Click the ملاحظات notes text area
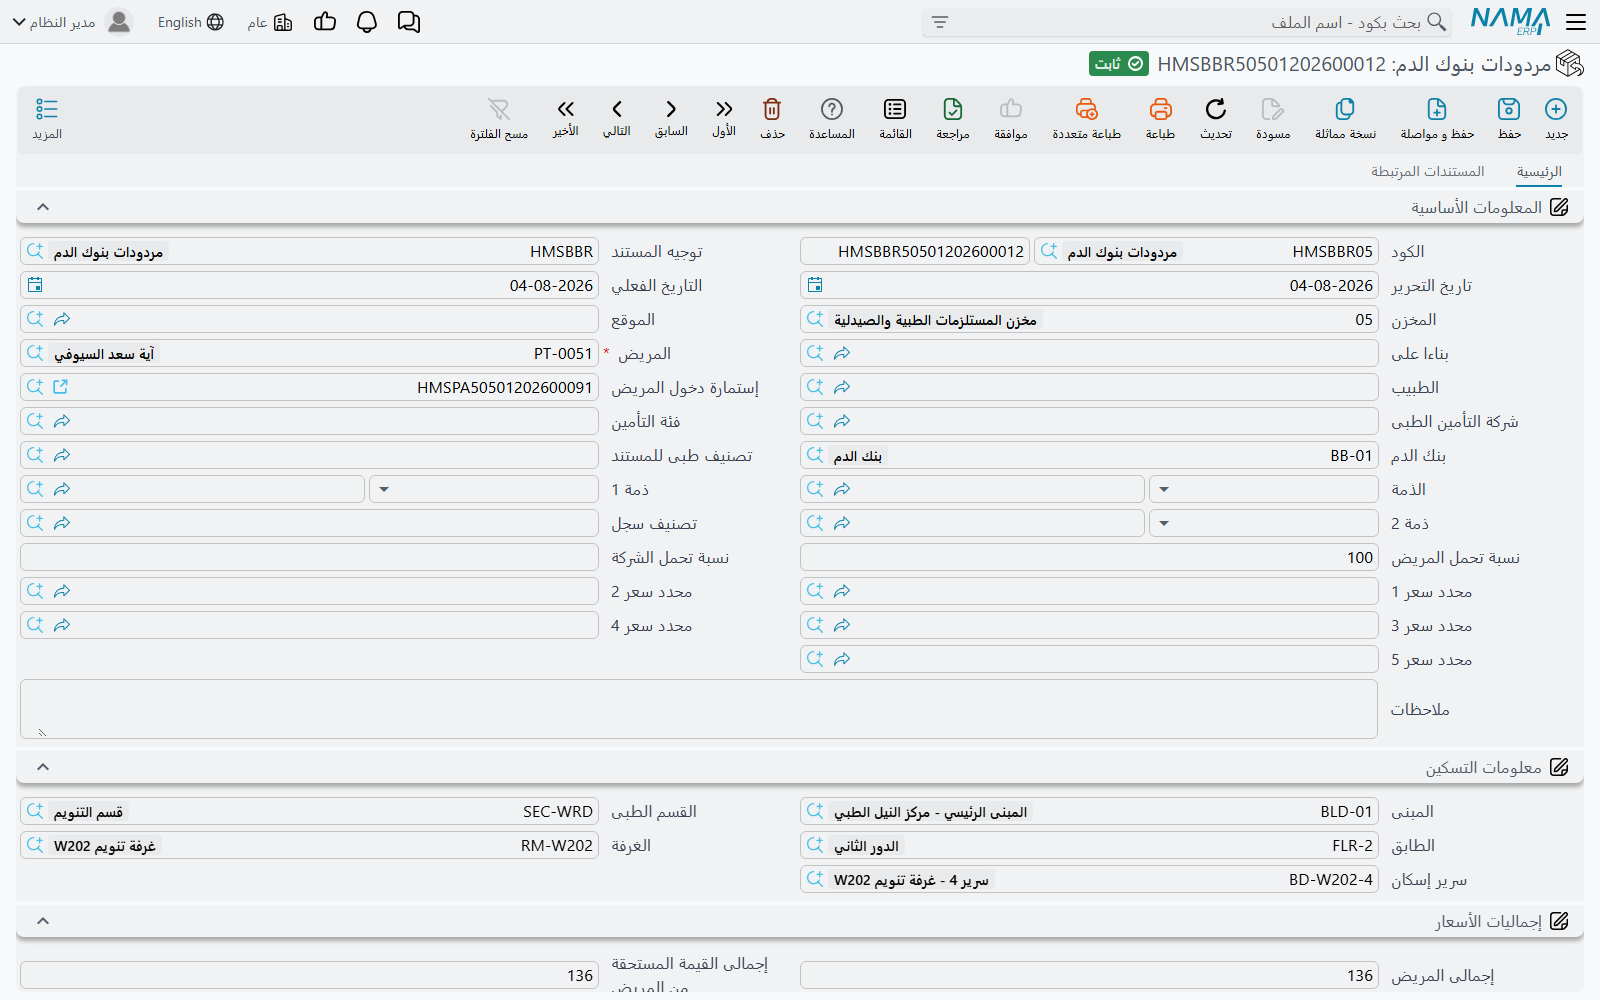Screen dimensions: 1600x1000 pos(699,709)
